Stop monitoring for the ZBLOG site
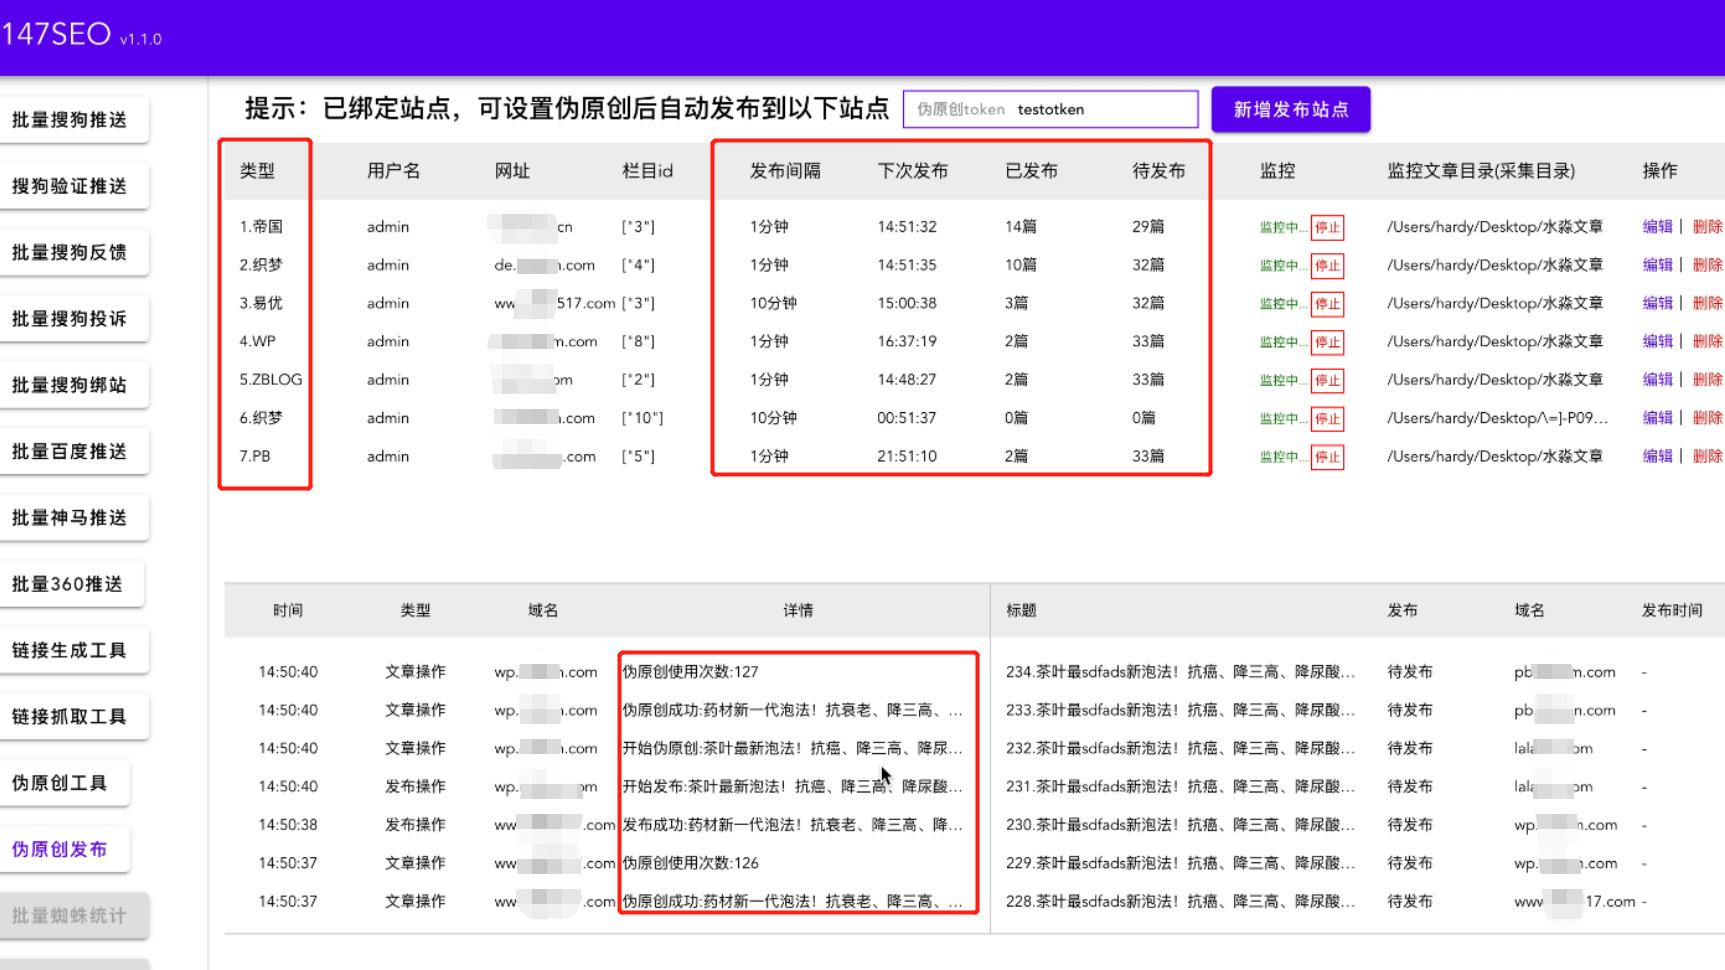Screen dimensions: 1725x970 [1328, 380]
